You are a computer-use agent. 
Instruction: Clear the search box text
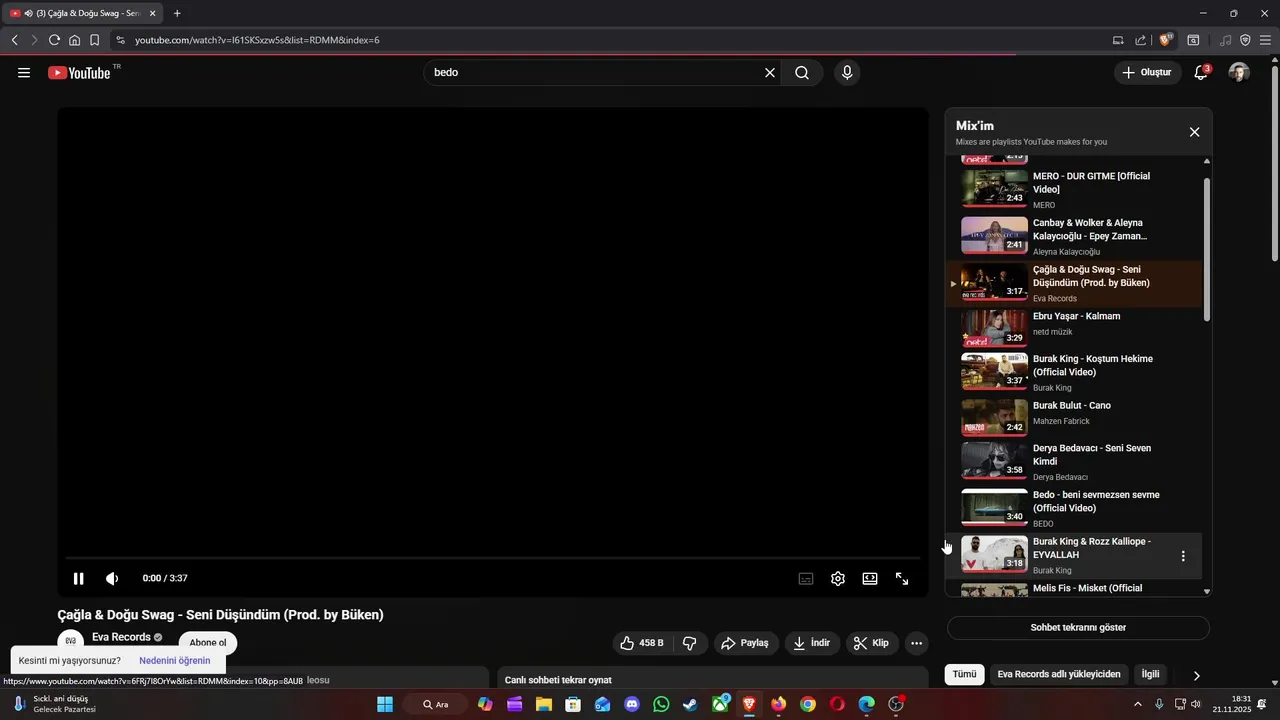pyautogui.click(x=770, y=73)
